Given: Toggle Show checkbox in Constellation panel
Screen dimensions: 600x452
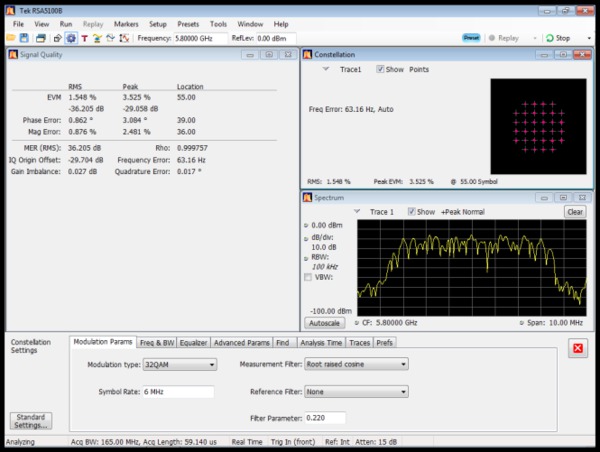Looking at the screenshot, I should click(381, 69).
